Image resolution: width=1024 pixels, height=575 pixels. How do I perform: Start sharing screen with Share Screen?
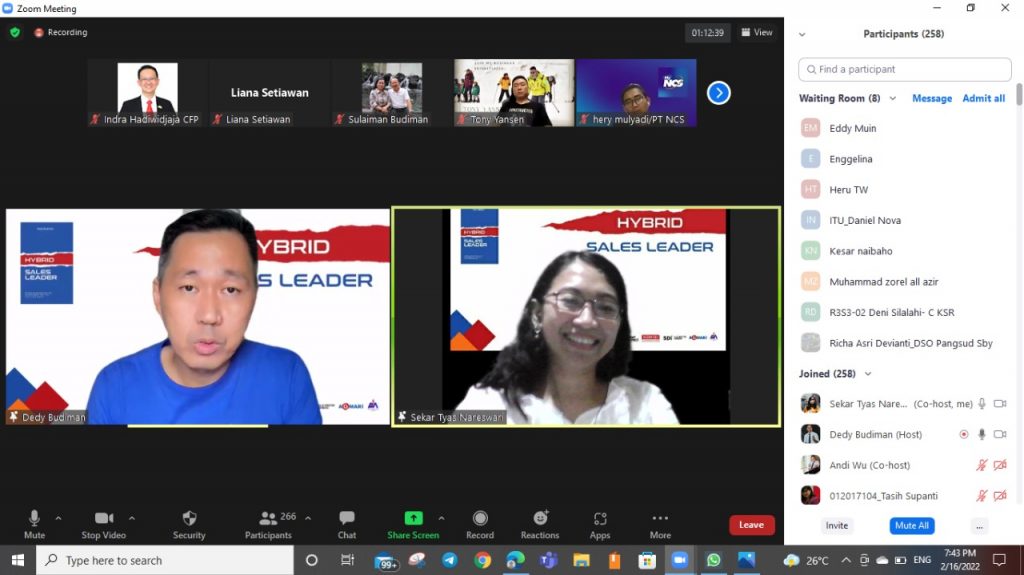(413, 523)
